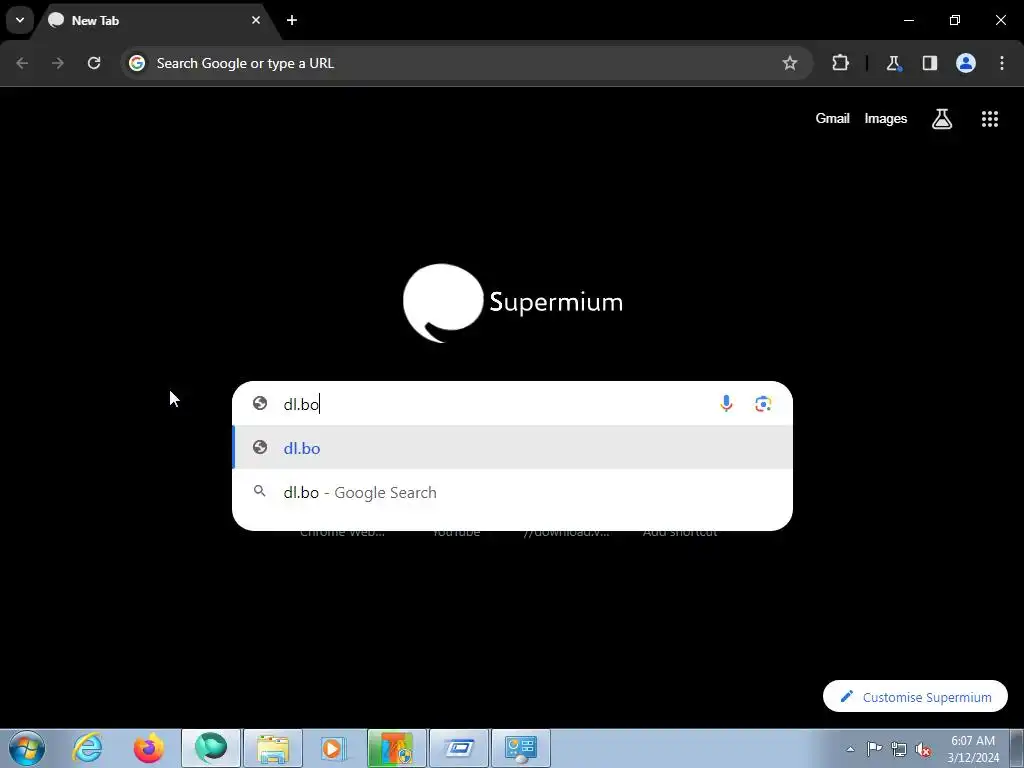
Task: Open Search Labs flask on page
Action: click(942, 119)
